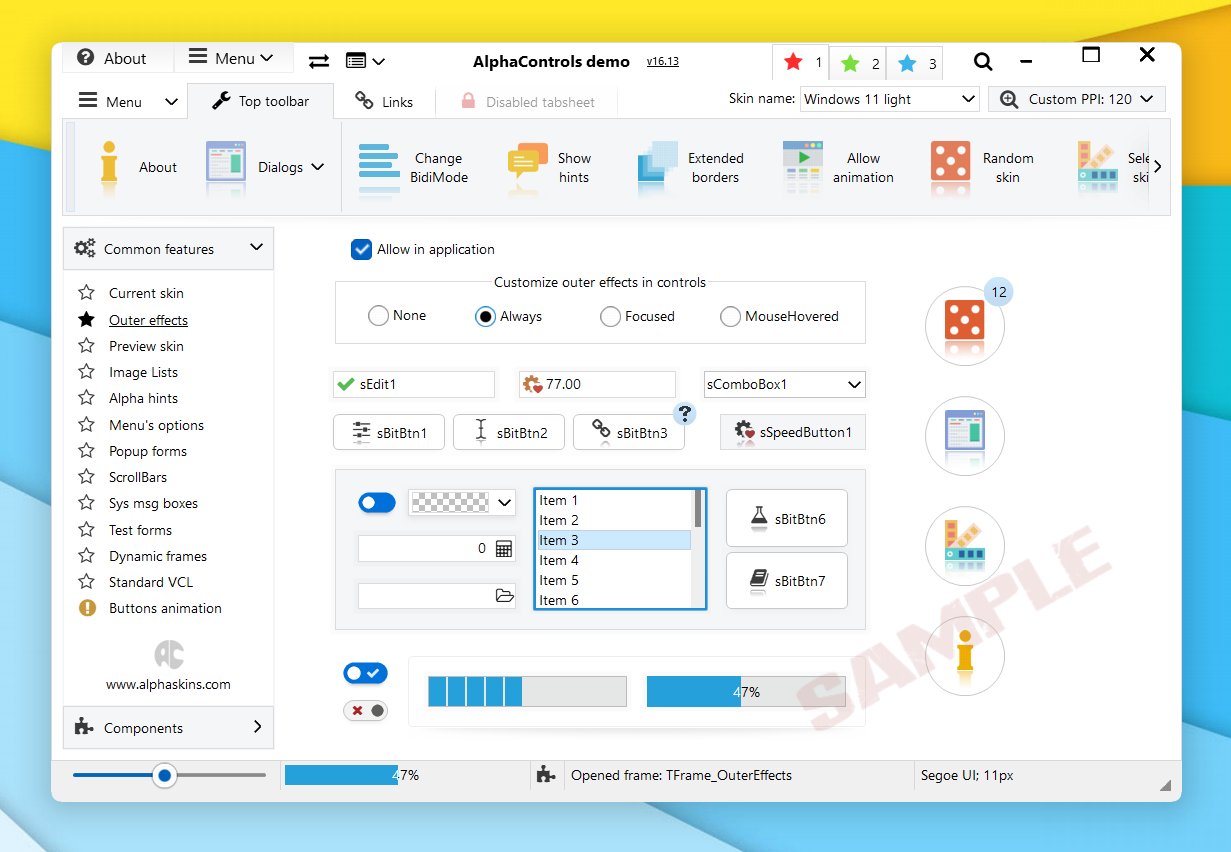1231x852 pixels.
Task: Select the MouseHovered radio button
Action: point(730,317)
